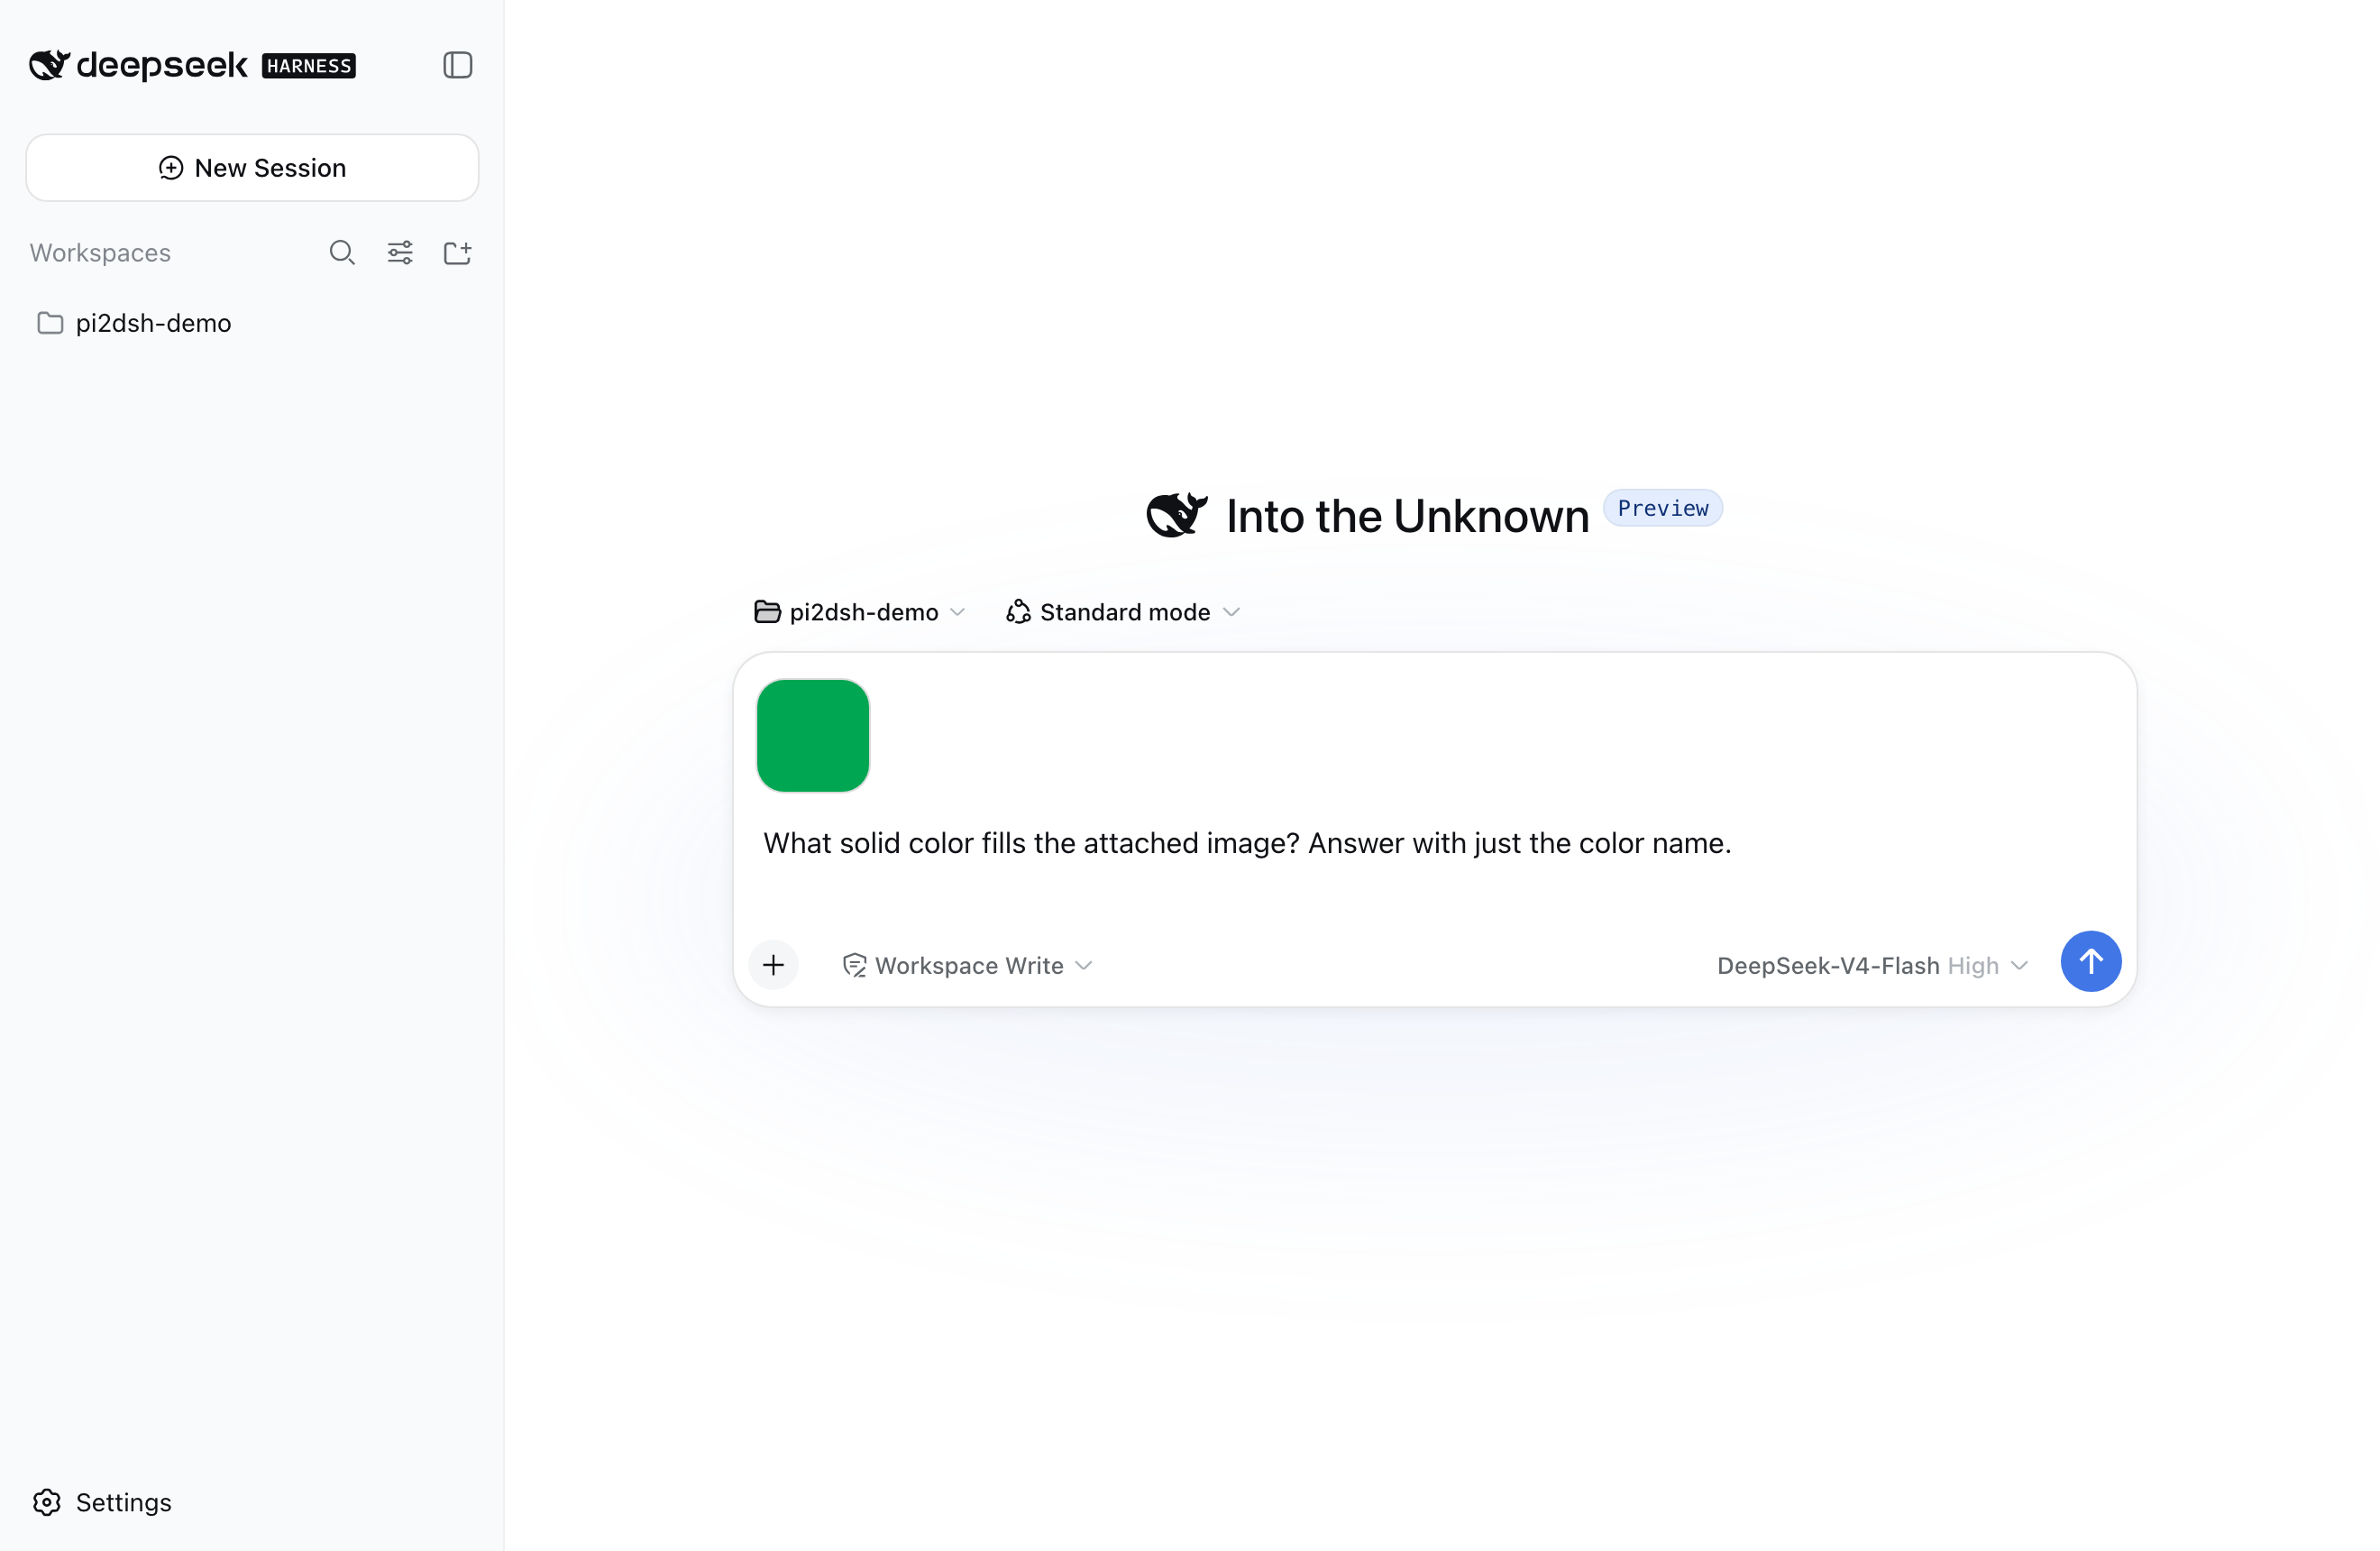This screenshot has width=2380, height=1551.
Task: Add a new workspace folder icon
Action: (457, 252)
